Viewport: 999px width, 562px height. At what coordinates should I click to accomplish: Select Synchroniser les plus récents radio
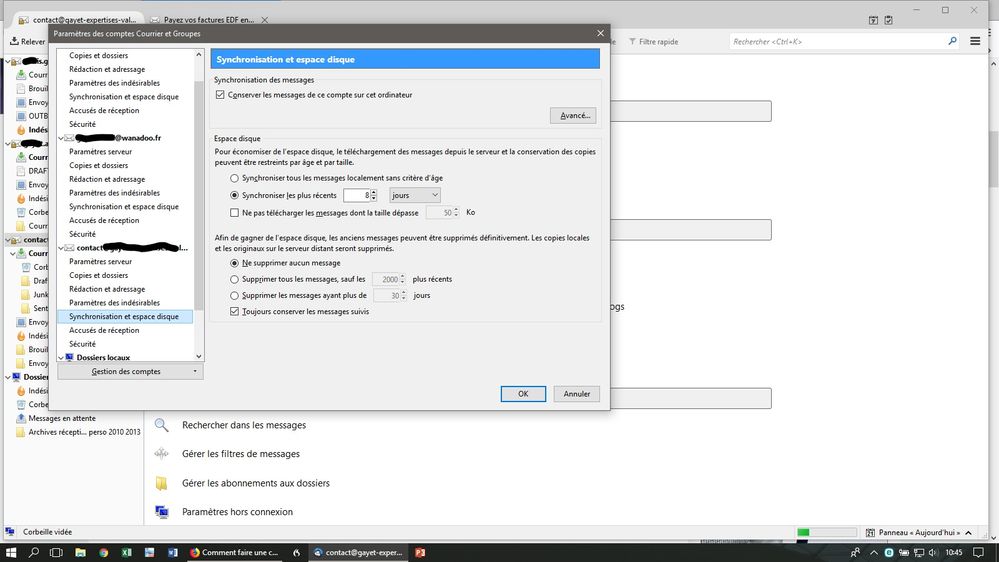coord(234,195)
